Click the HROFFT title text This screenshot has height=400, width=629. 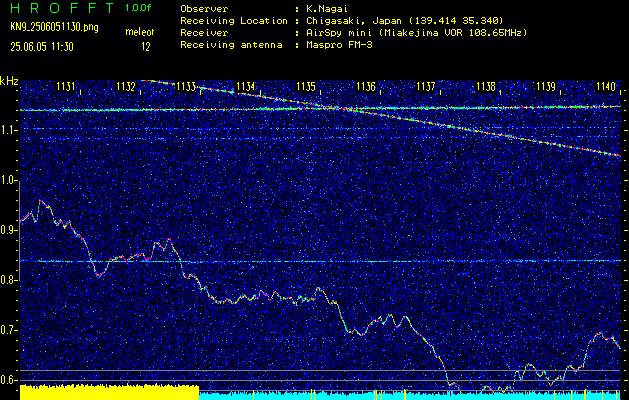pos(63,8)
